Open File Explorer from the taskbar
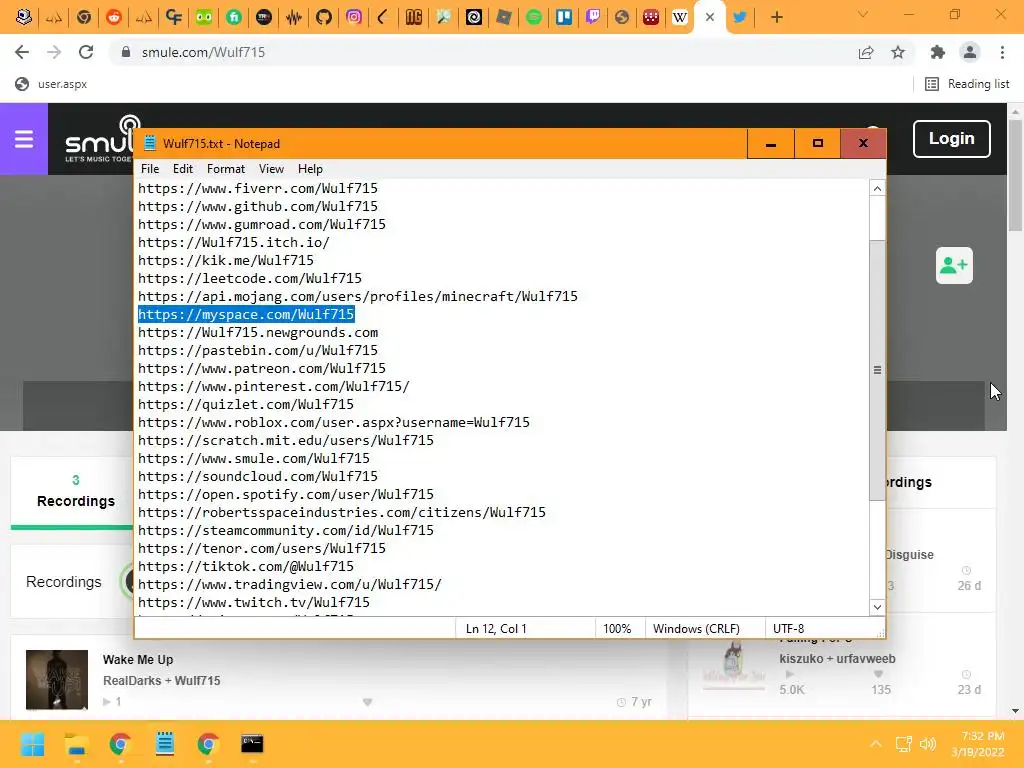Viewport: 1024px width, 768px height. coord(76,744)
